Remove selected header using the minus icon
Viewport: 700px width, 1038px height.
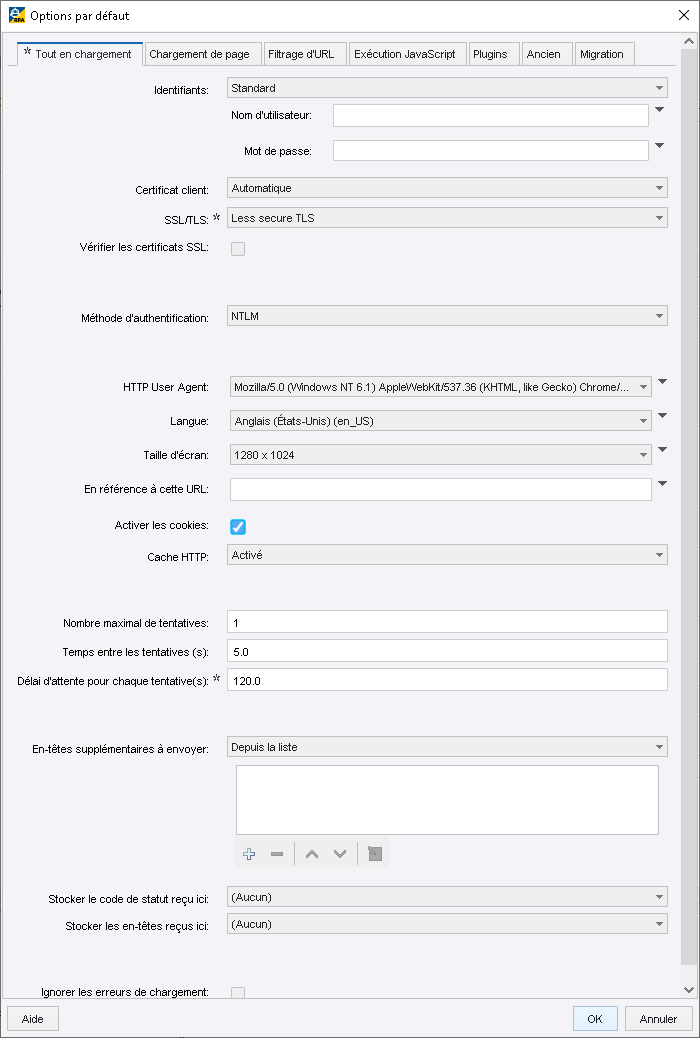coord(276,853)
